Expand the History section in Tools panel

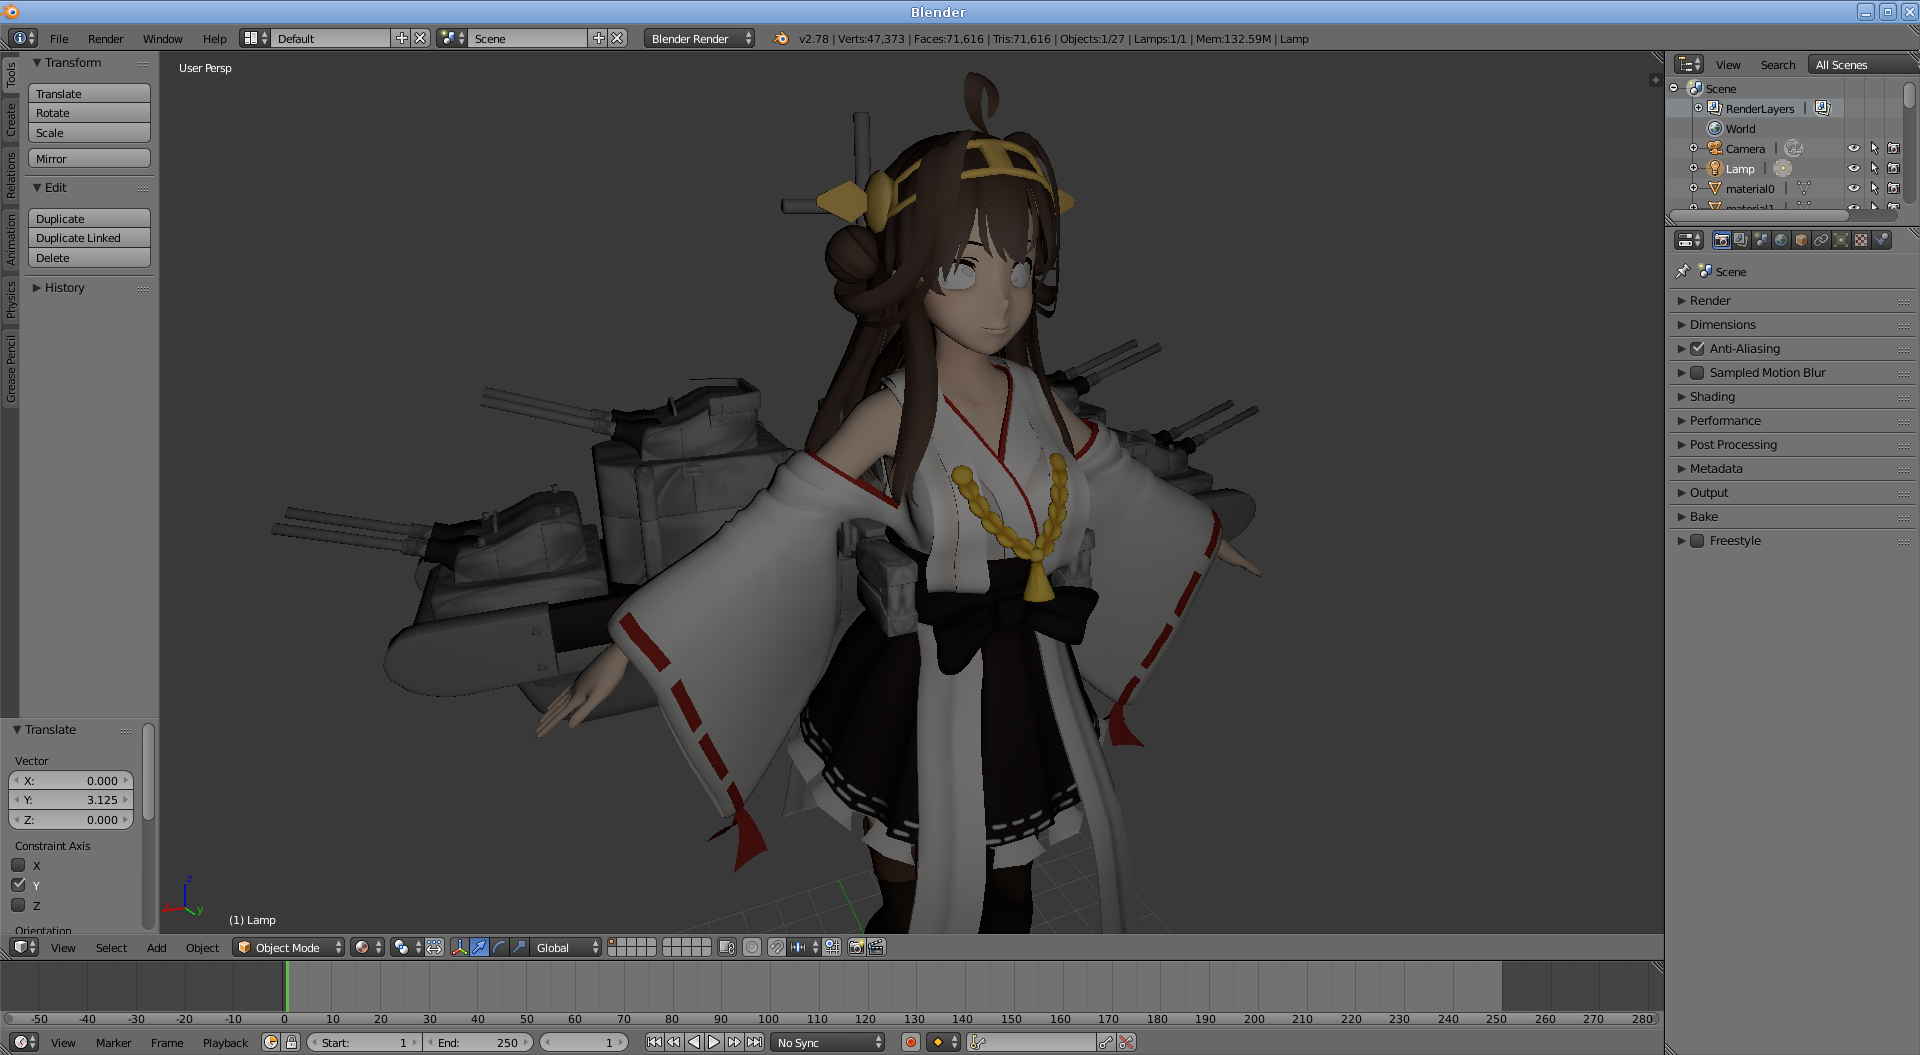tap(64, 288)
